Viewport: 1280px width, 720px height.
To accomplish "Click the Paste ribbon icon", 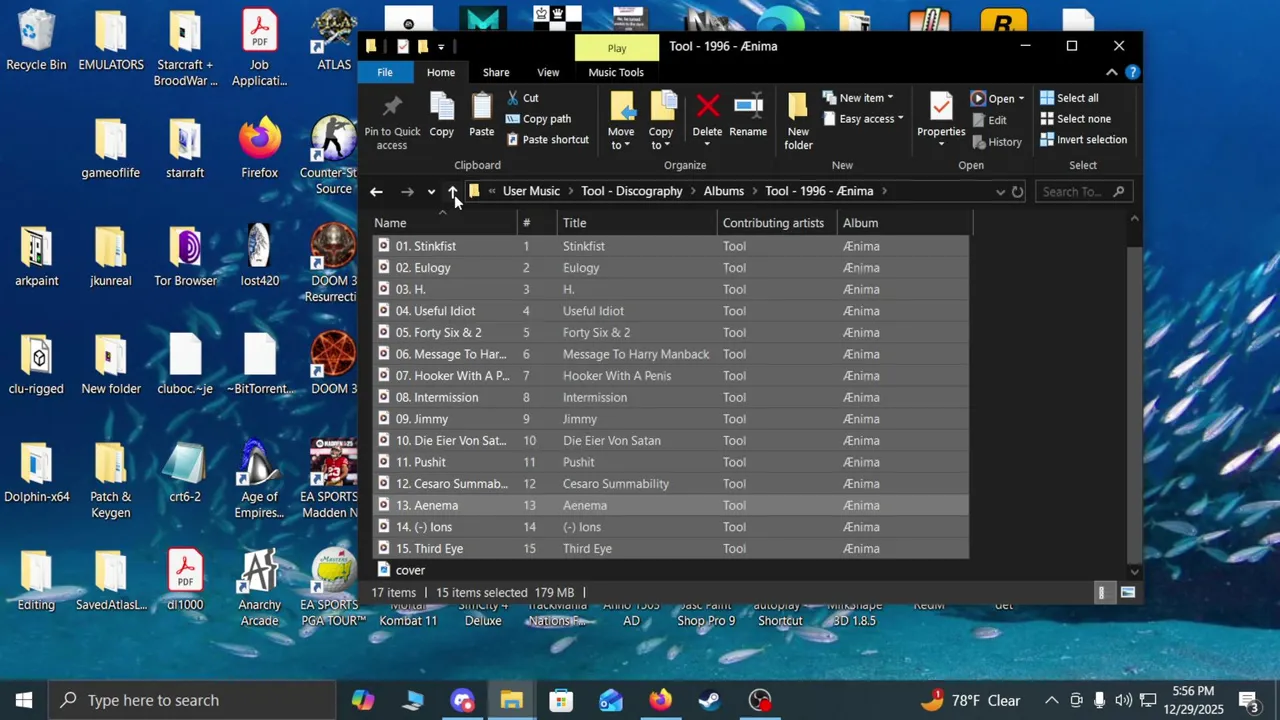I will click(x=481, y=107).
